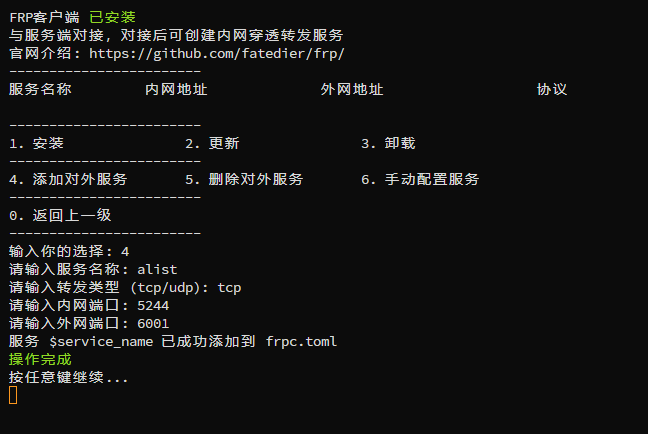The width and height of the screenshot is (648, 434).
Task: Click the 服务名称 column header
Action: [40, 89]
